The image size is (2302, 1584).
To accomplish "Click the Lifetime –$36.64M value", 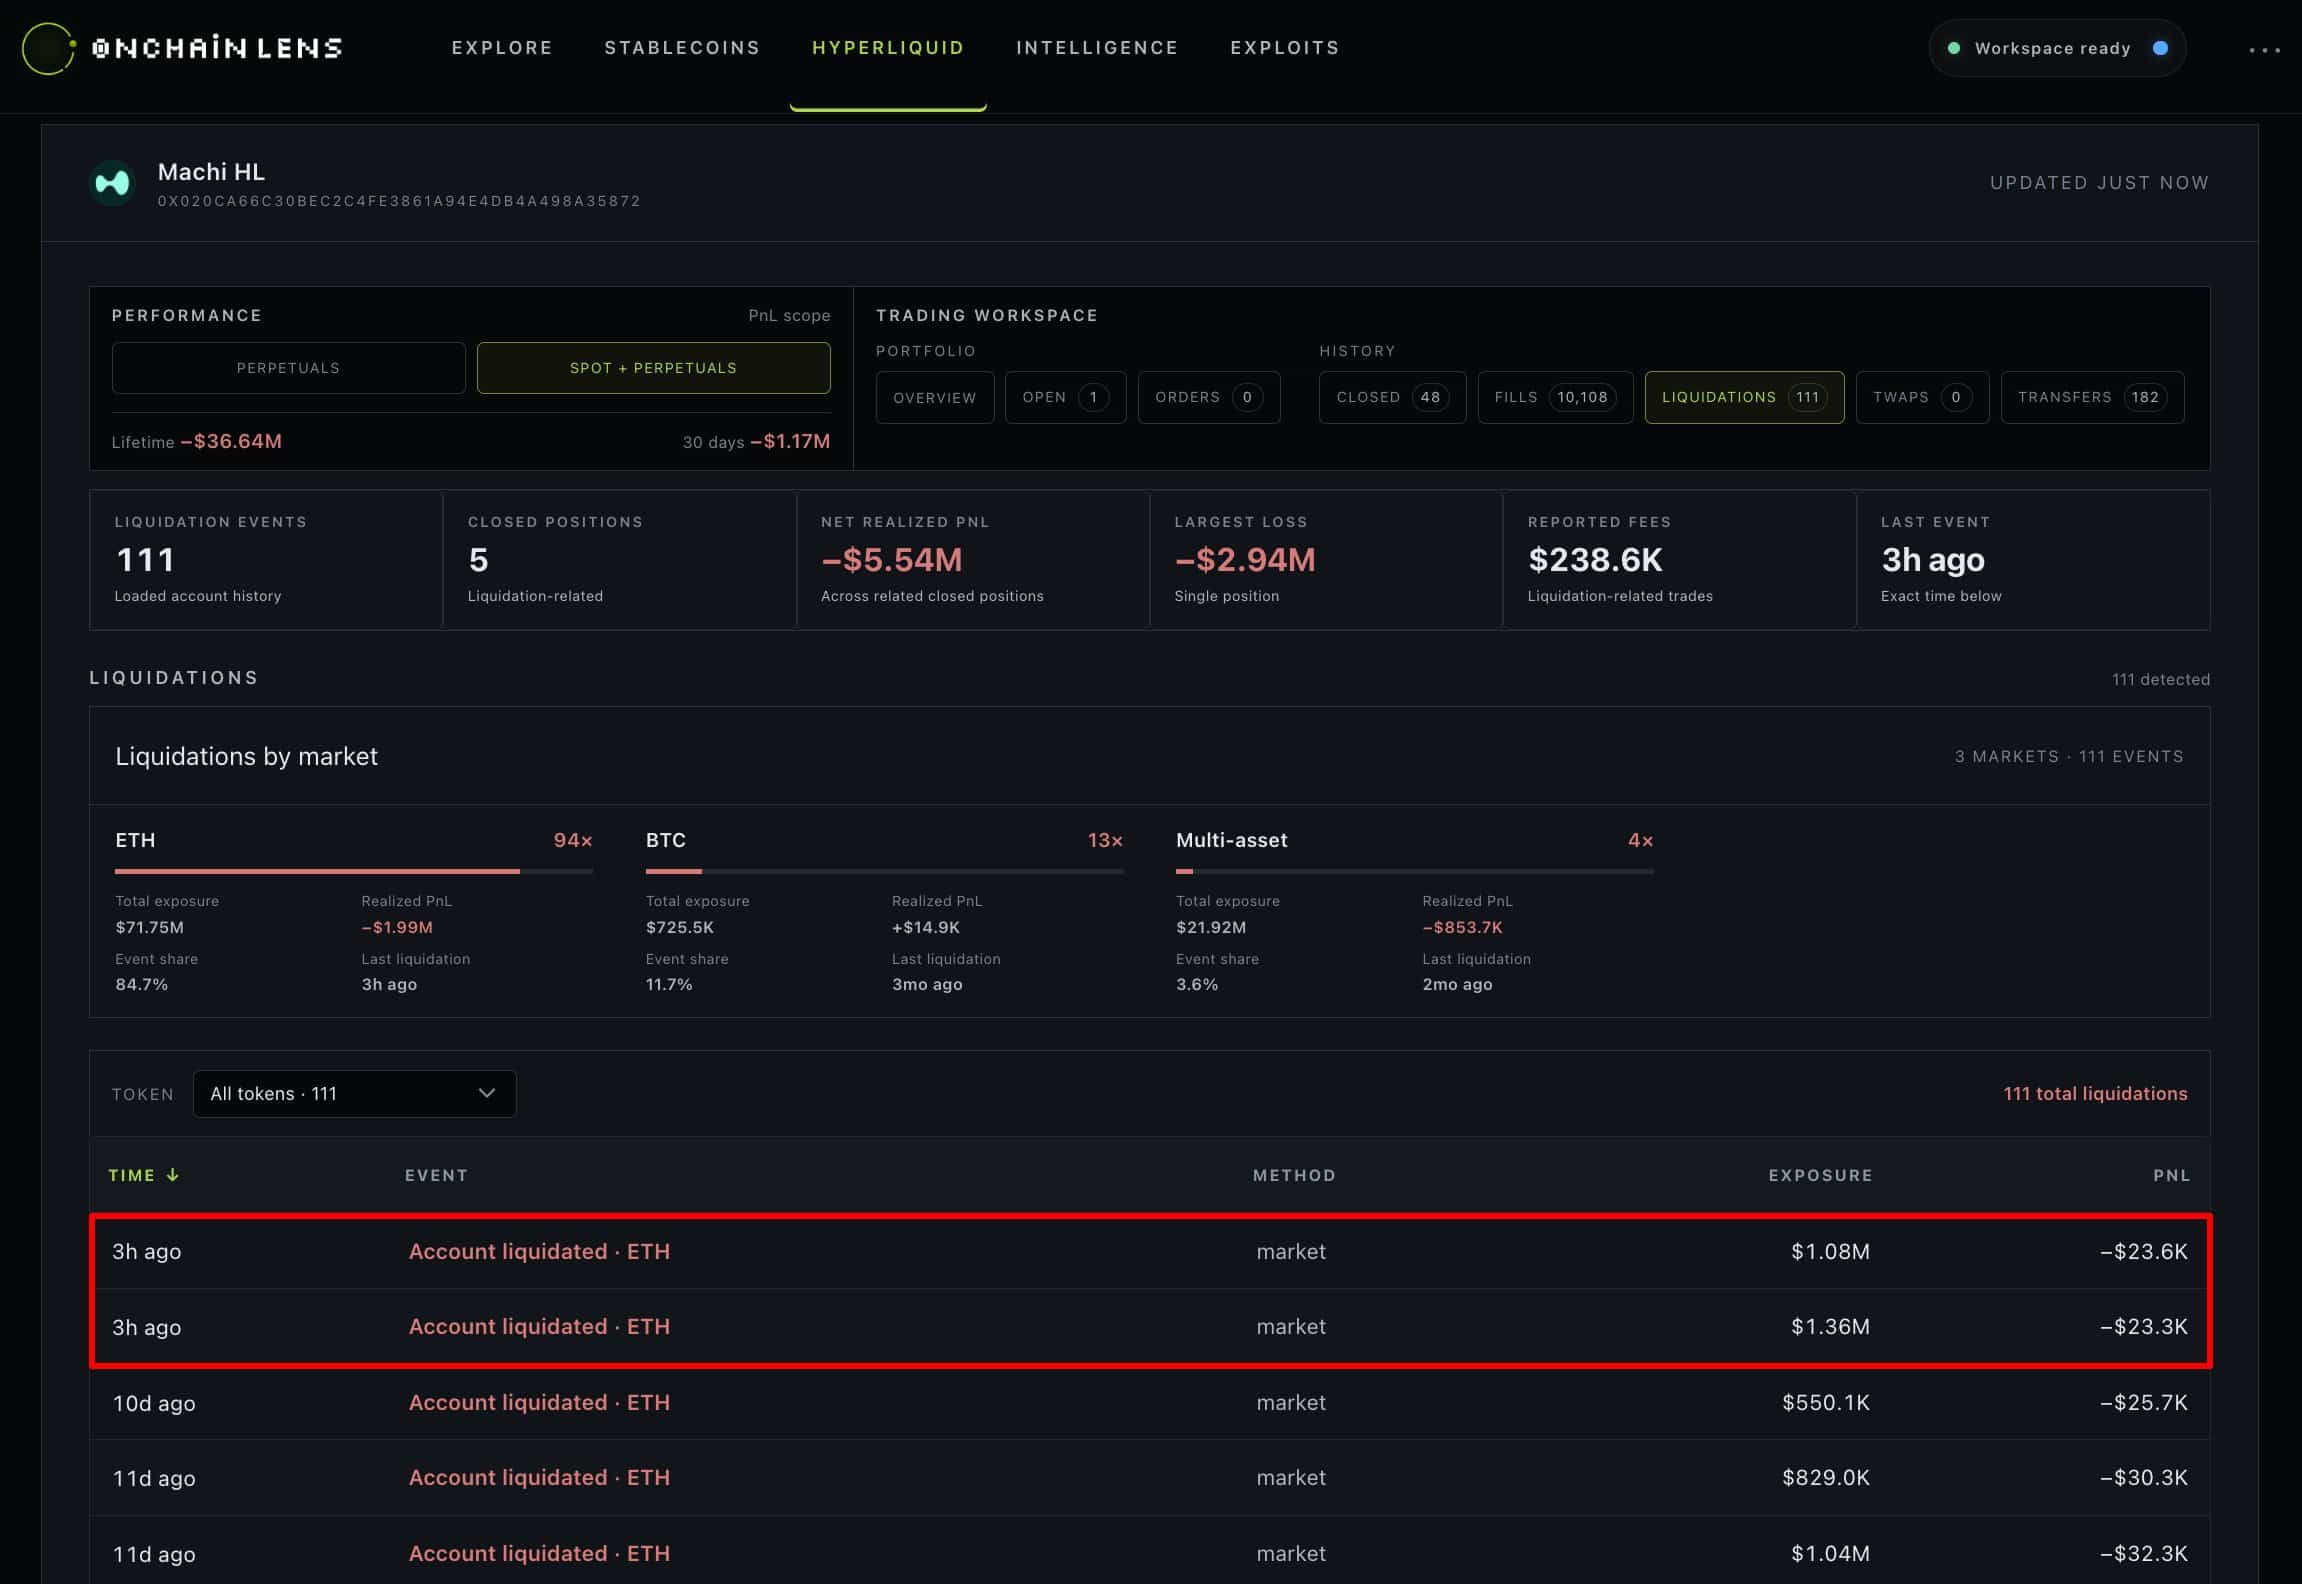I will point(231,441).
